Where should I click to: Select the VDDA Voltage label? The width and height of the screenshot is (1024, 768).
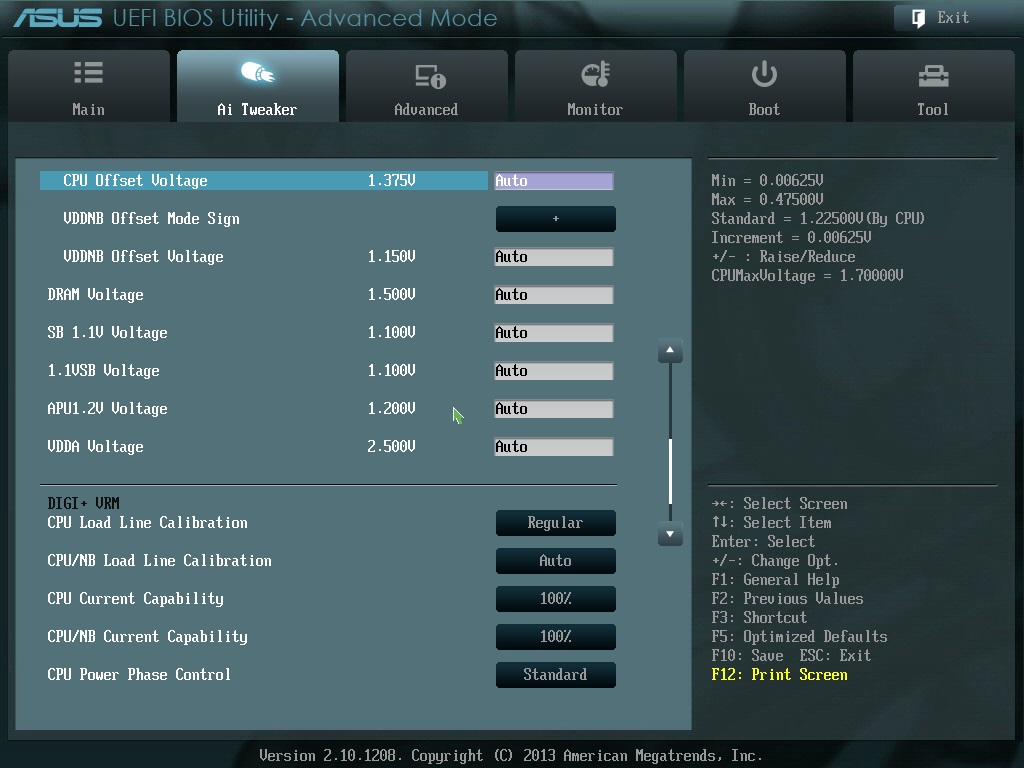coord(95,446)
